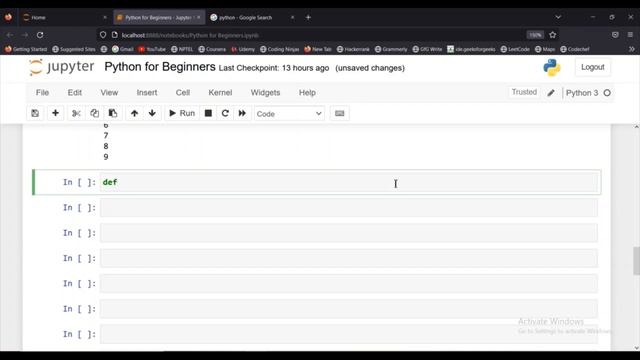
Task: Click output line showing 7
Action: (x=106, y=136)
